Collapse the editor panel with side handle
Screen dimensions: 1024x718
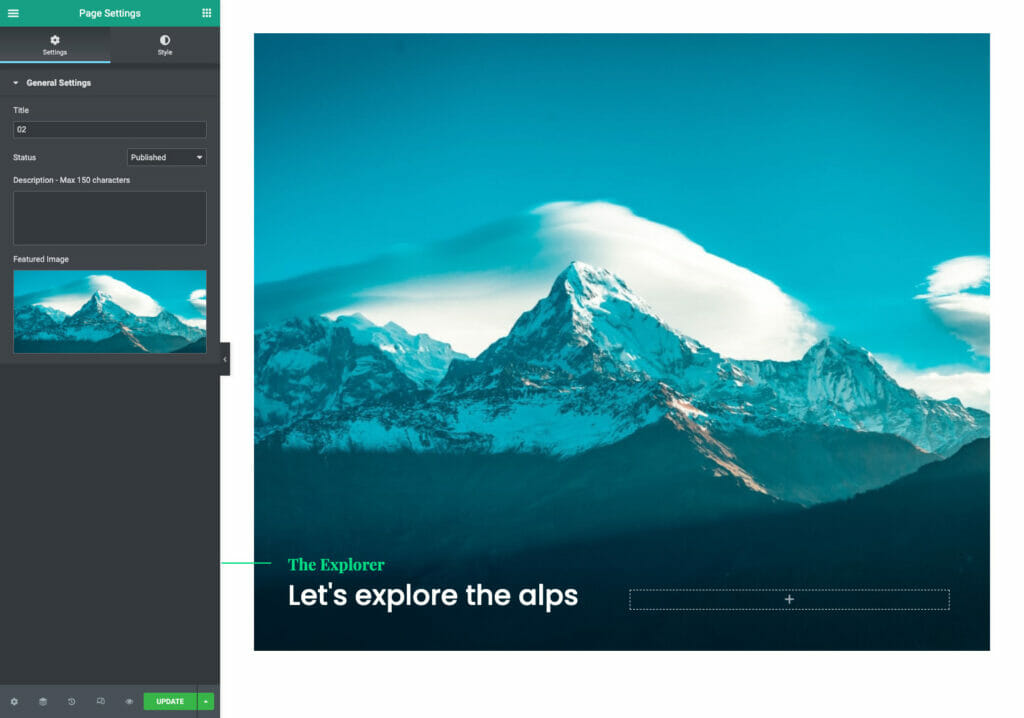[225, 359]
